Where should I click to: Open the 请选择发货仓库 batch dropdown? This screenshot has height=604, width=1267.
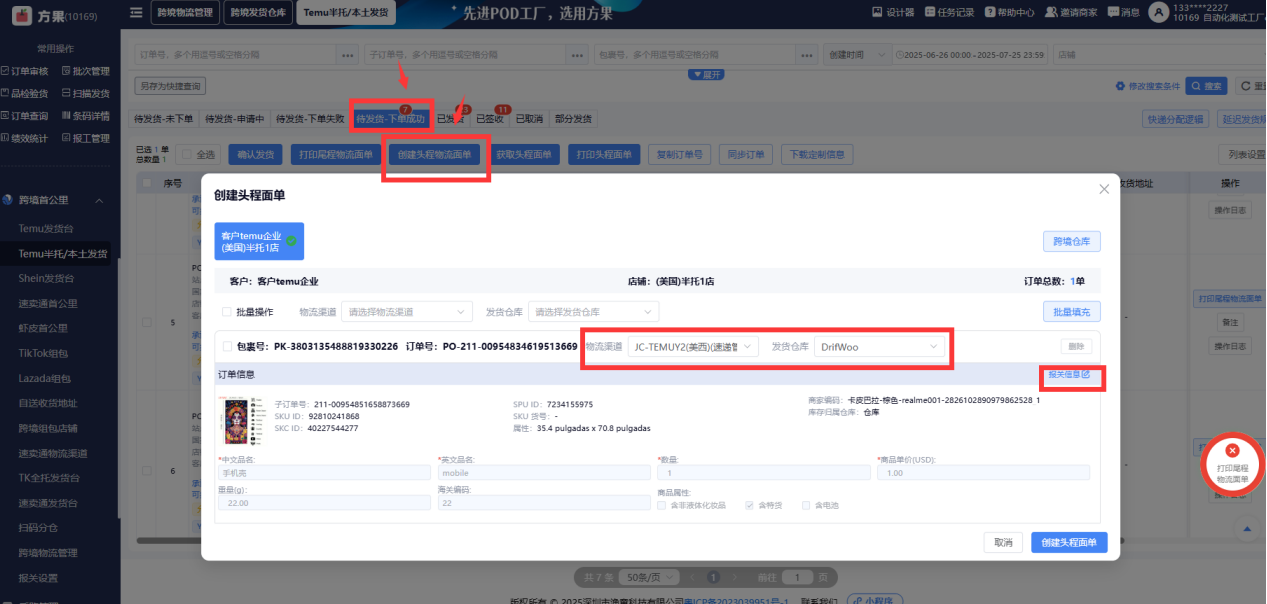(592, 312)
